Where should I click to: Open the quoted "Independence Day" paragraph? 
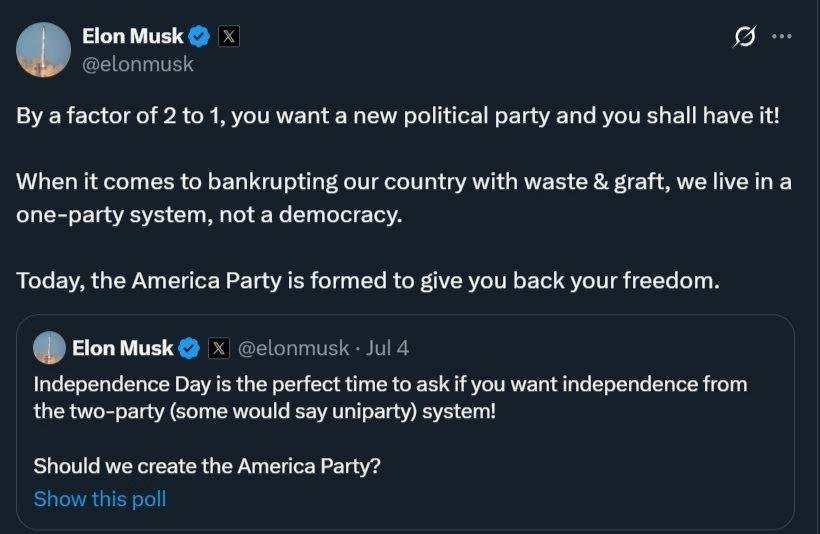point(390,397)
